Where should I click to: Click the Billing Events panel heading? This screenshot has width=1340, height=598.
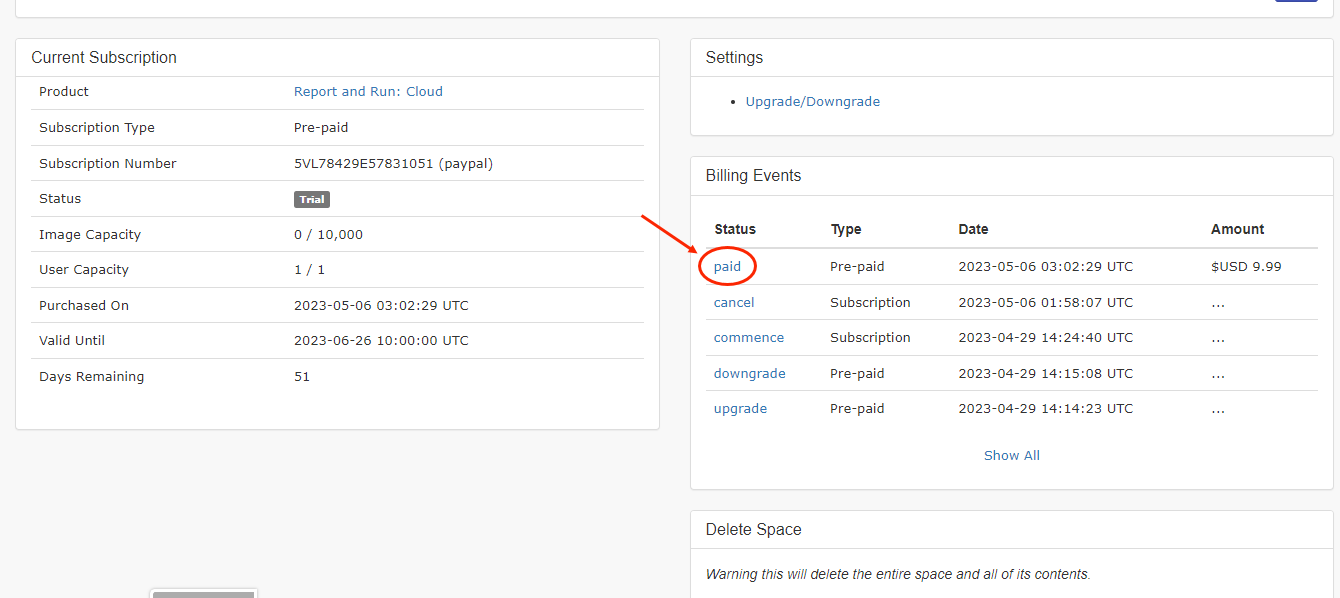(753, 176)
